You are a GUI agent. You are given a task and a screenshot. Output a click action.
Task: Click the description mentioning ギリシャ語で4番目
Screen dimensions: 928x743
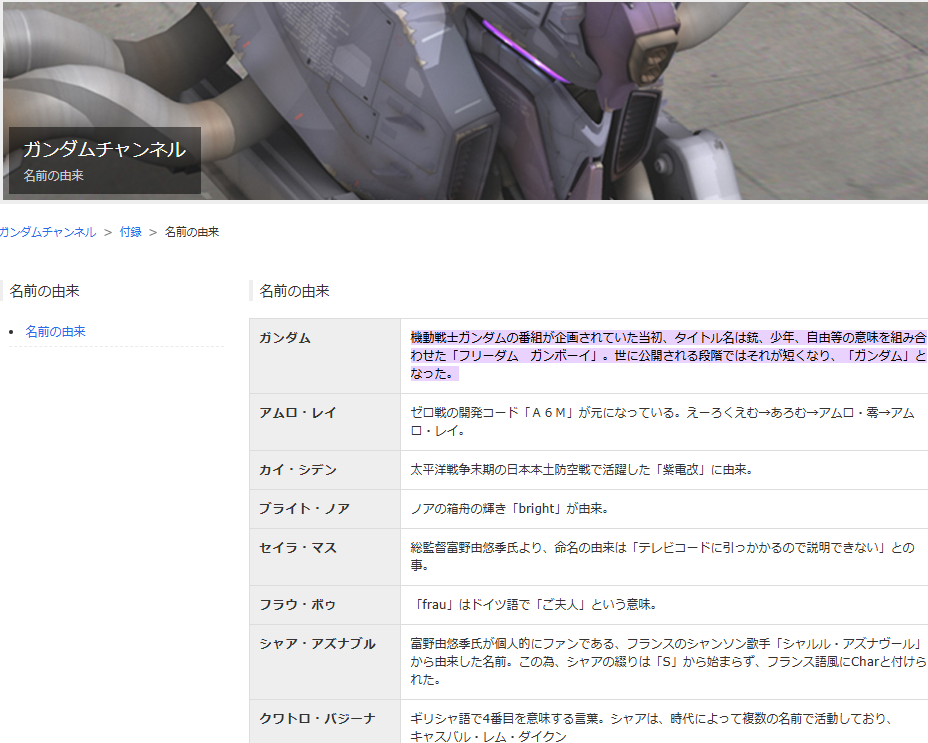(651, 728)
